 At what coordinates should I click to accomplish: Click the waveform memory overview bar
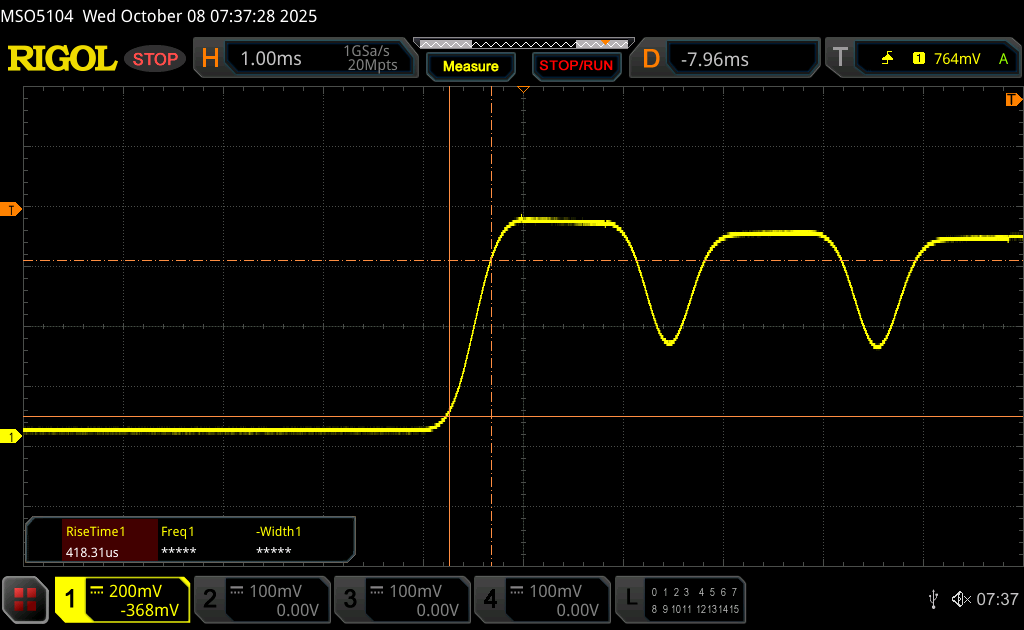(520, 43)
